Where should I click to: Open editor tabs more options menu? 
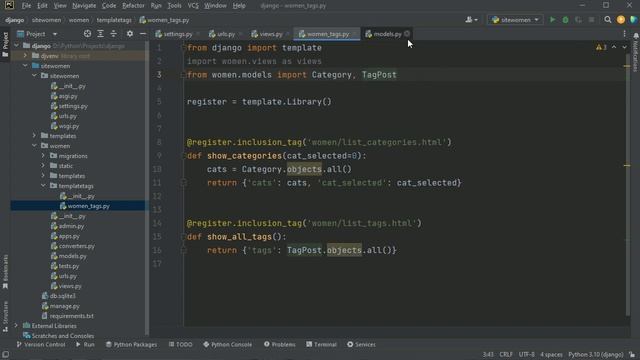tap(624, 34)
